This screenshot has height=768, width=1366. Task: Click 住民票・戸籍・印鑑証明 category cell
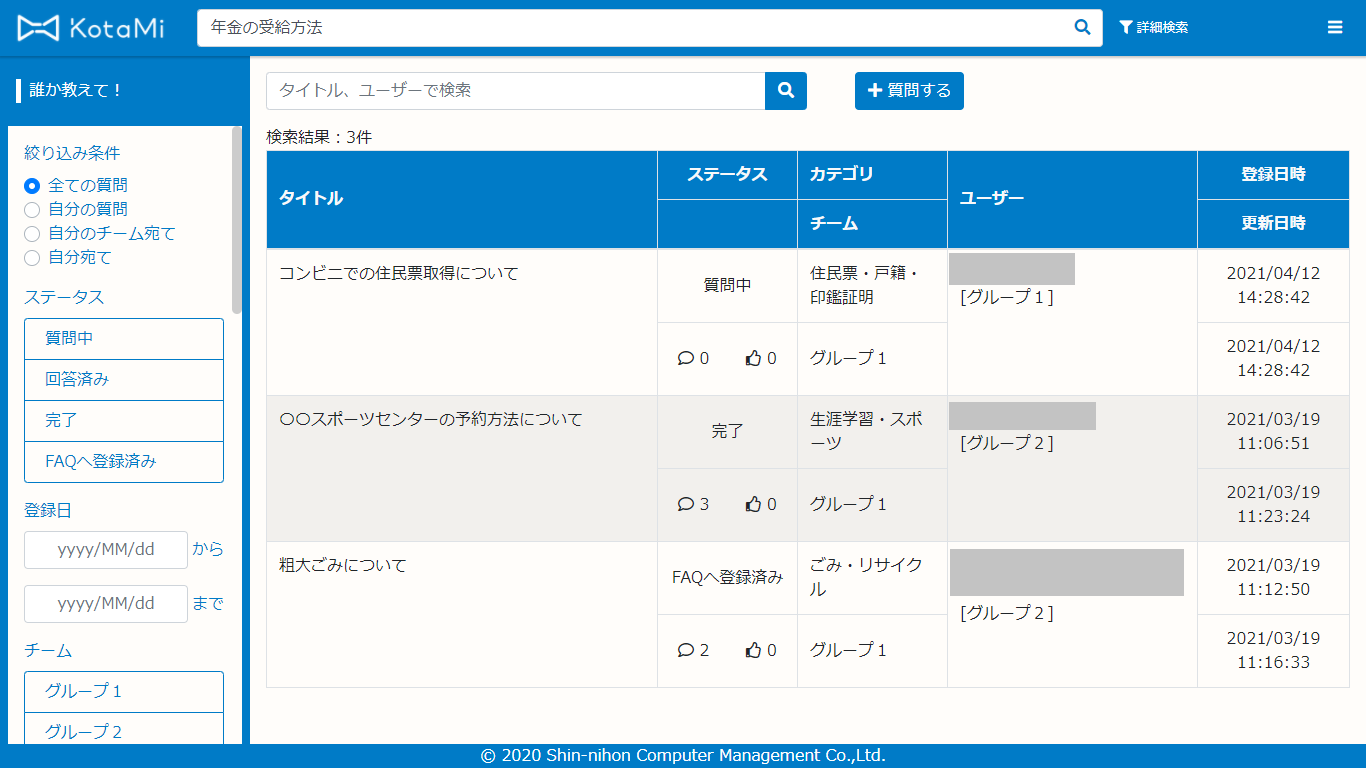click(x=872, y=285)
